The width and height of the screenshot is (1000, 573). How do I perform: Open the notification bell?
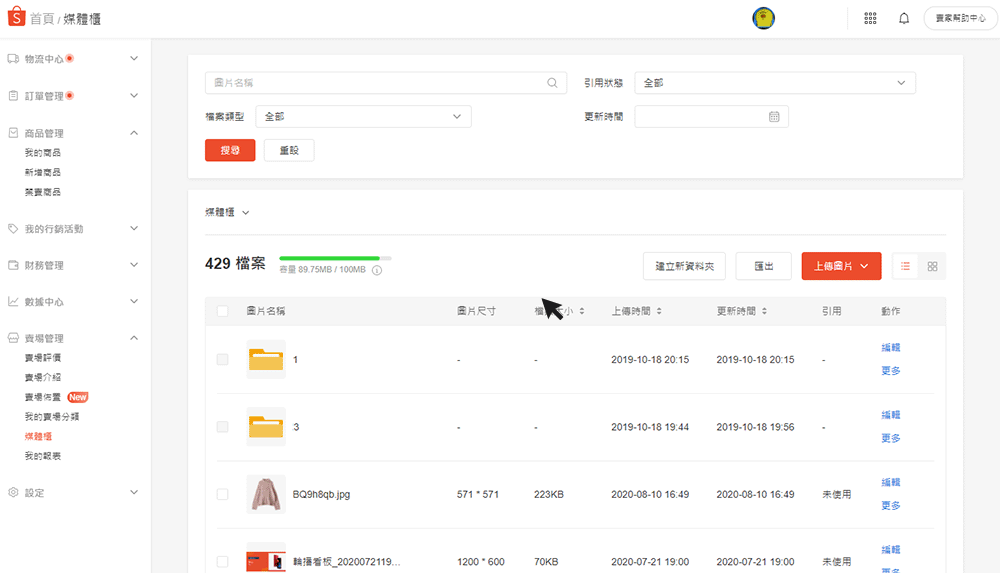[904, 18]
